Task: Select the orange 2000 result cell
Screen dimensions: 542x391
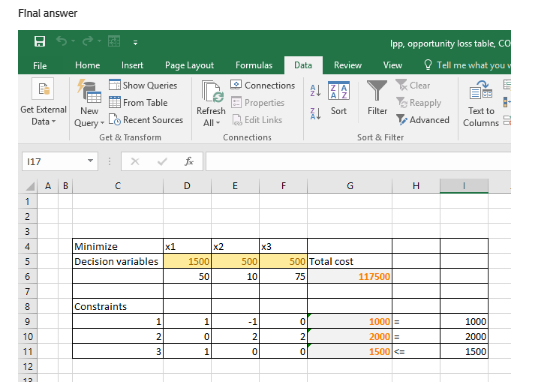Action: coord(350,336)
